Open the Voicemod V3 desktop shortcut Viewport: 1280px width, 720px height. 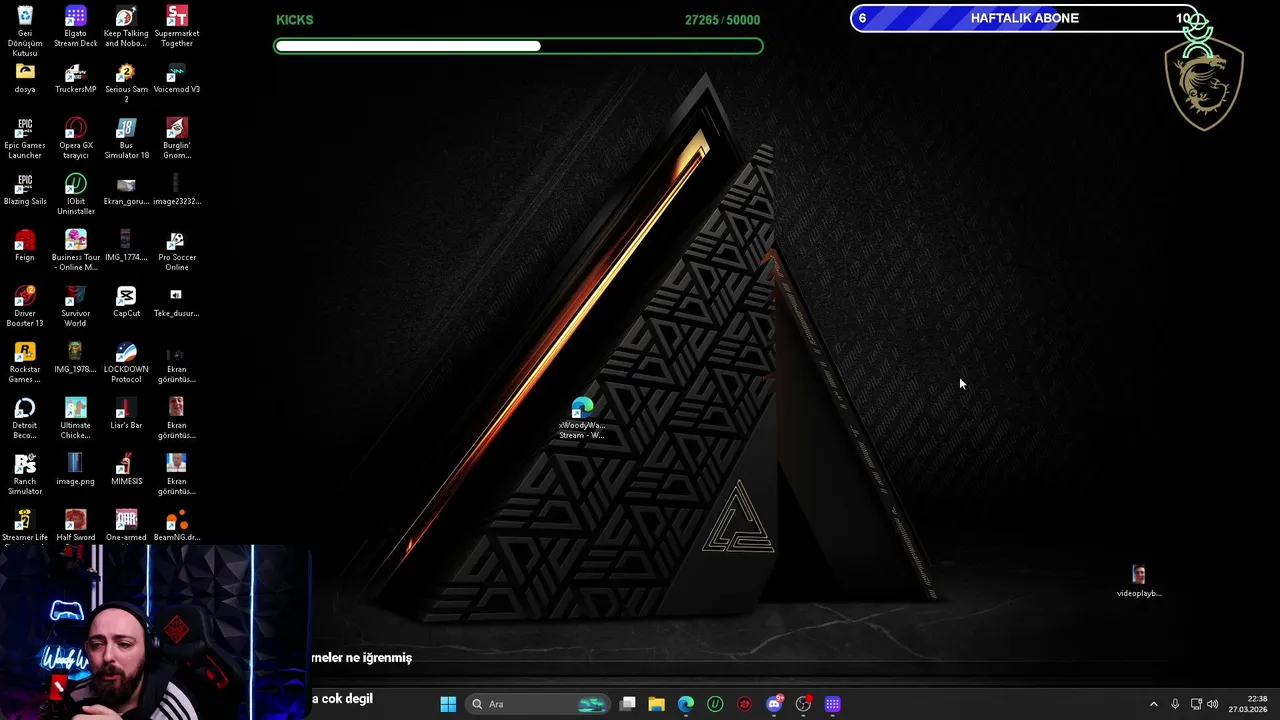tap(177, 79)
